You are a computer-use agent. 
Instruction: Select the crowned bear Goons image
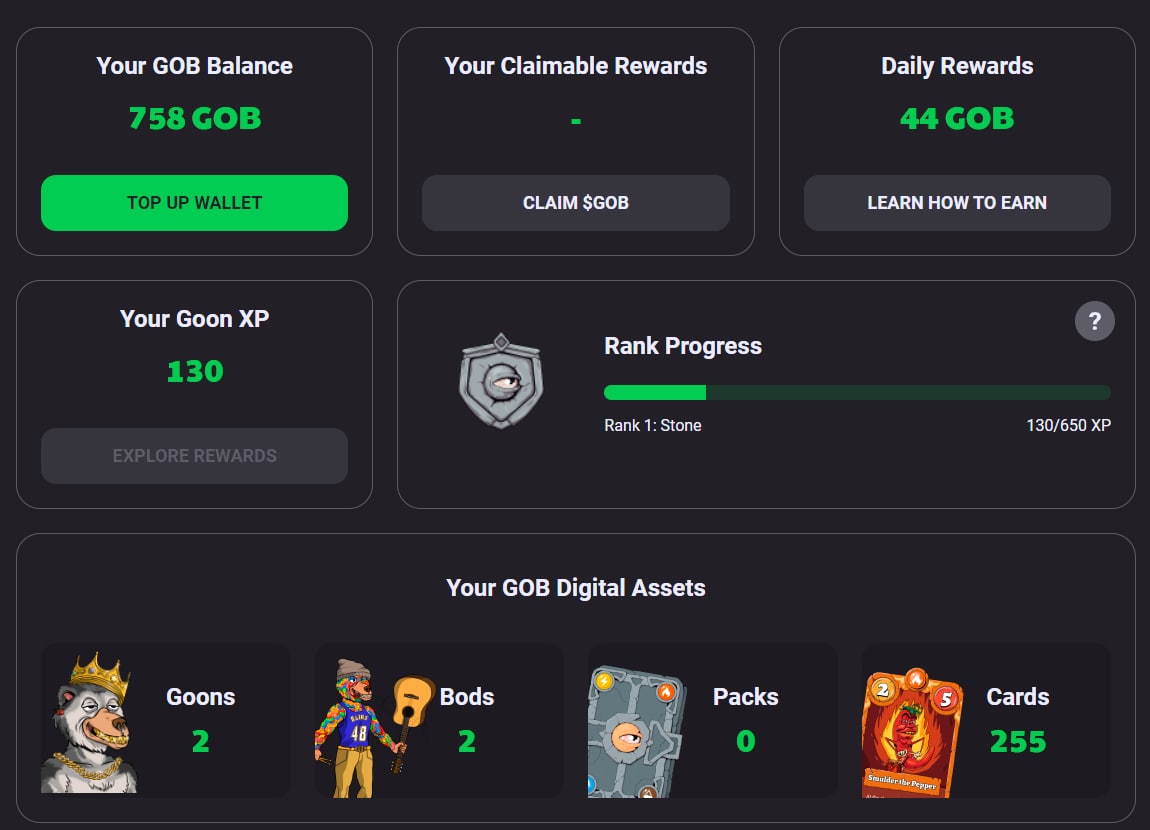click(89, 724)
